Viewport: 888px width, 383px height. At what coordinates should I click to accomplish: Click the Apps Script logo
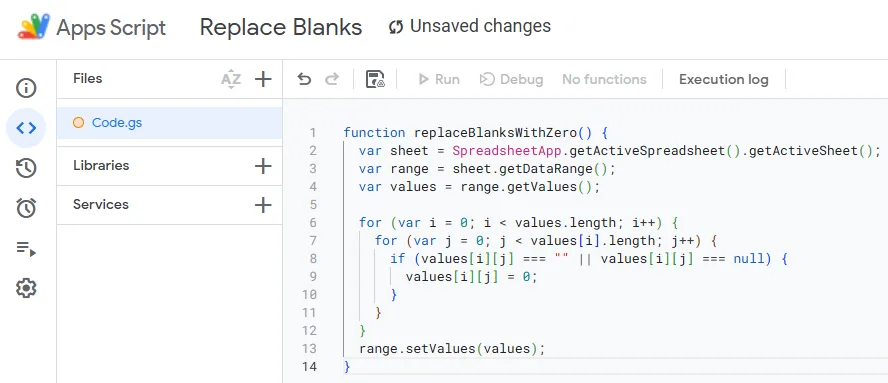point(35,27)
